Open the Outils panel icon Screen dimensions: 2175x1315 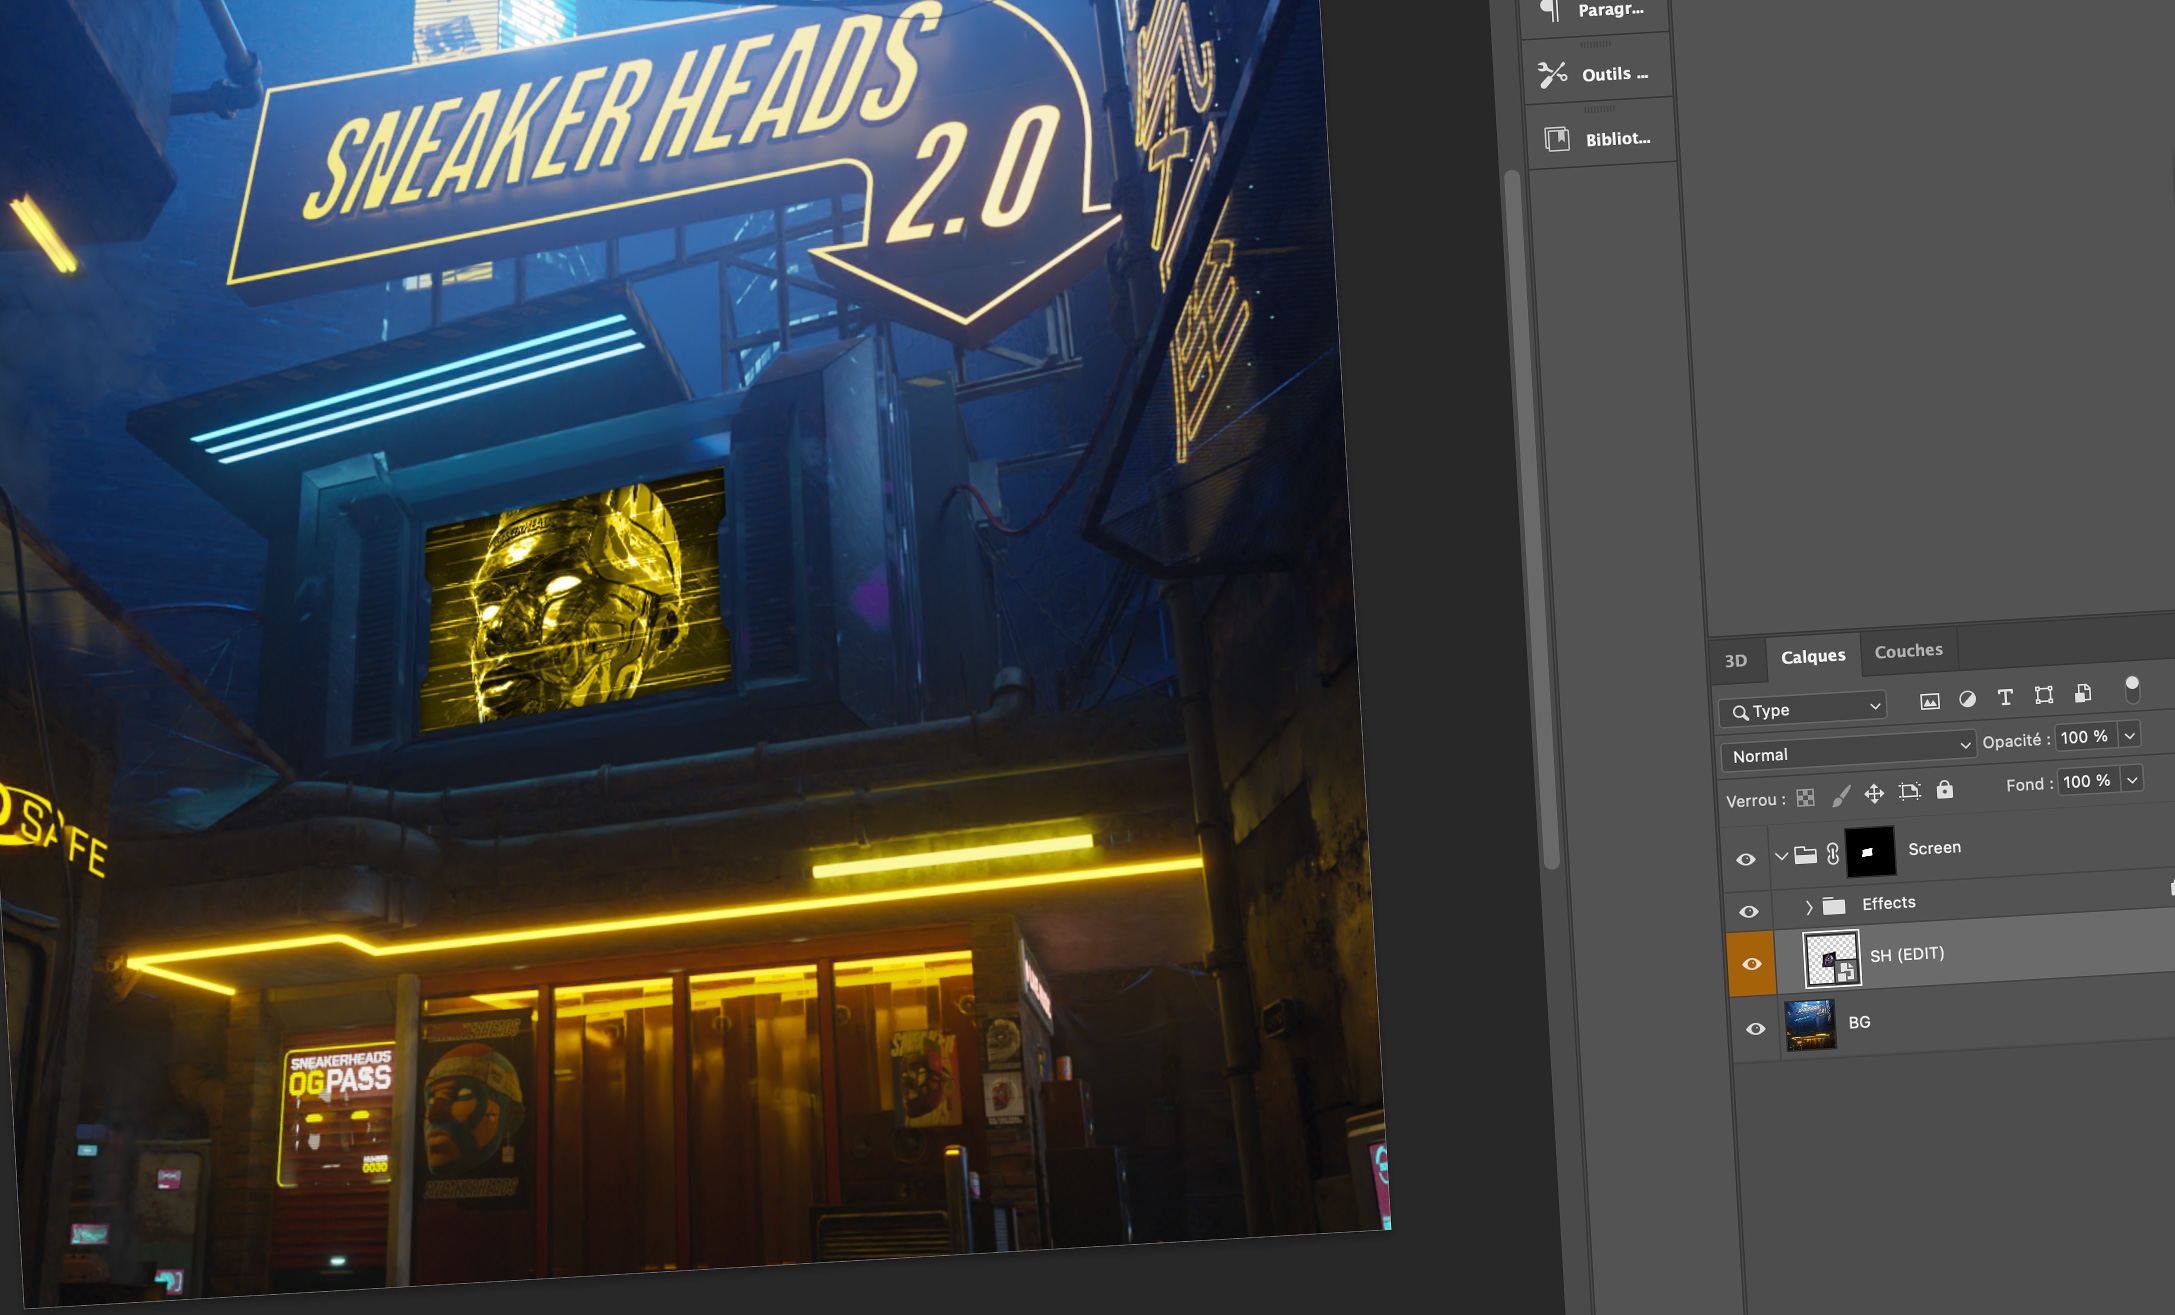pos(1552,74)
